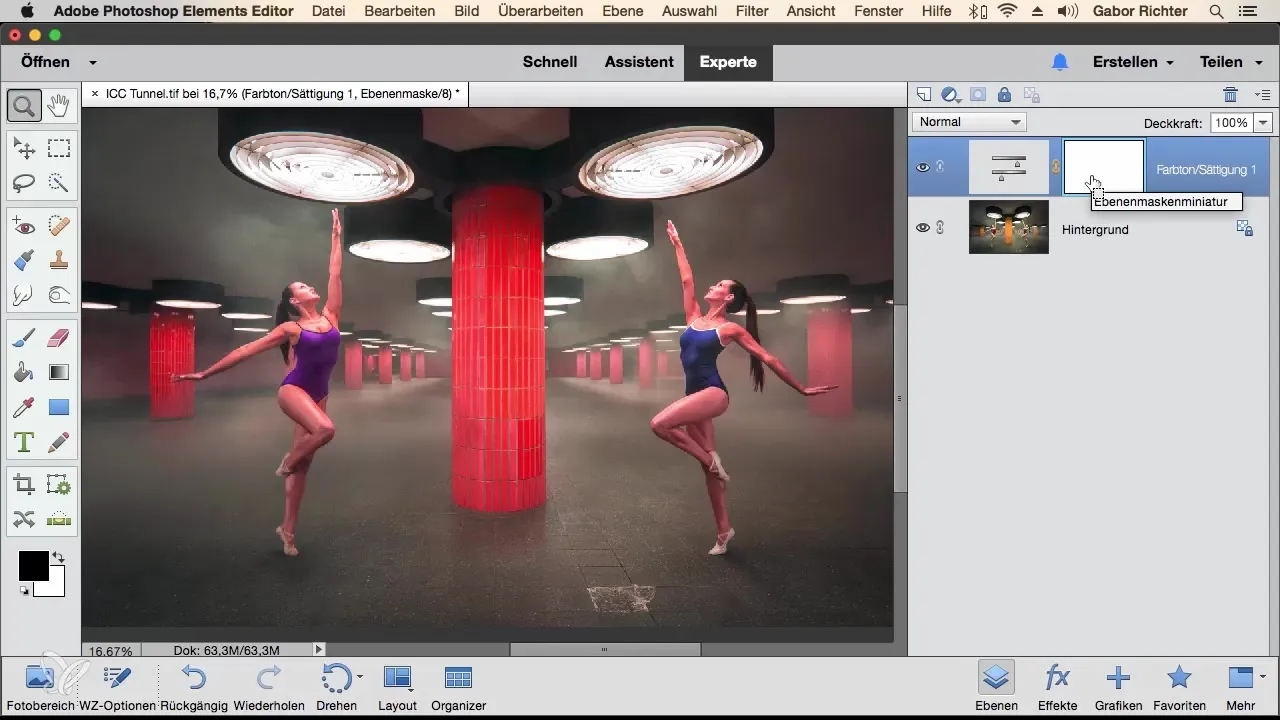
Task: Toggle the WZ-Optionen tool options panel
Action: [x=118, y=687]
